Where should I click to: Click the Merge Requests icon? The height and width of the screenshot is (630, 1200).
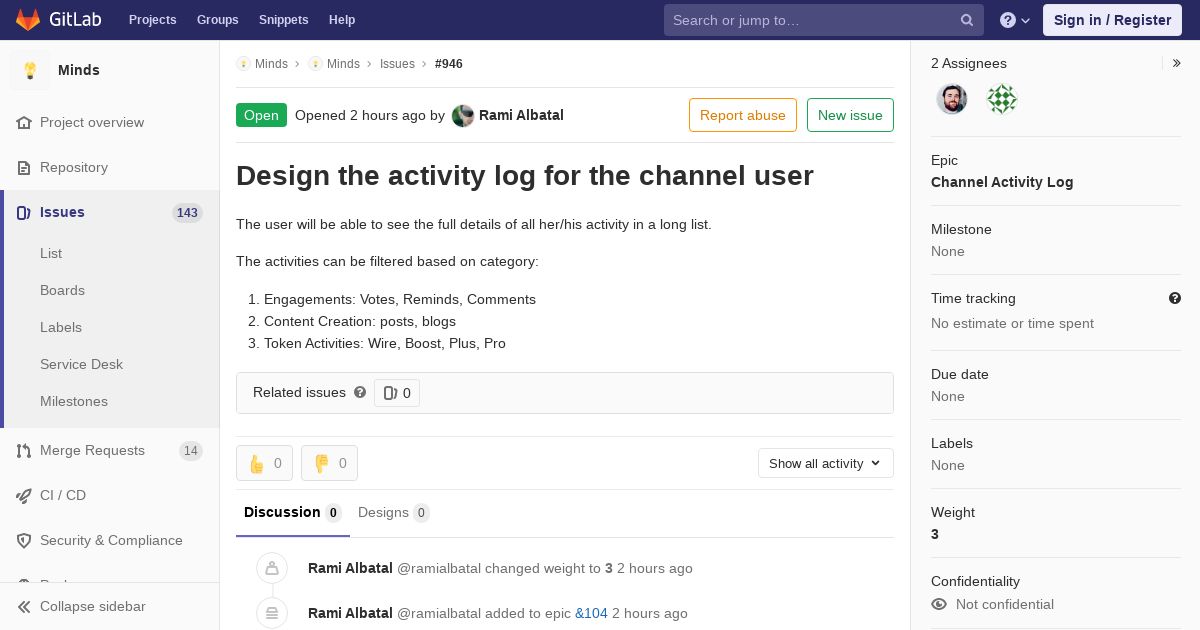click(24, 451)
